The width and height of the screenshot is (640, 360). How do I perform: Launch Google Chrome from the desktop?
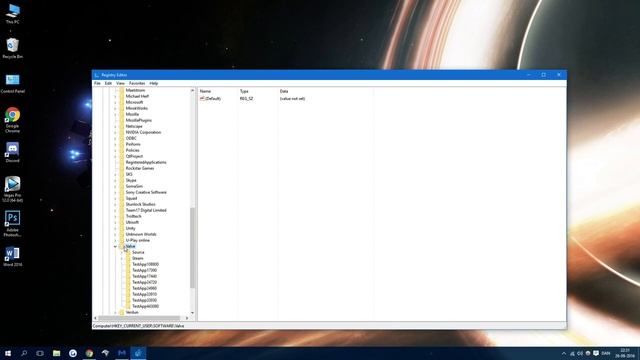(x=13, y=120)
